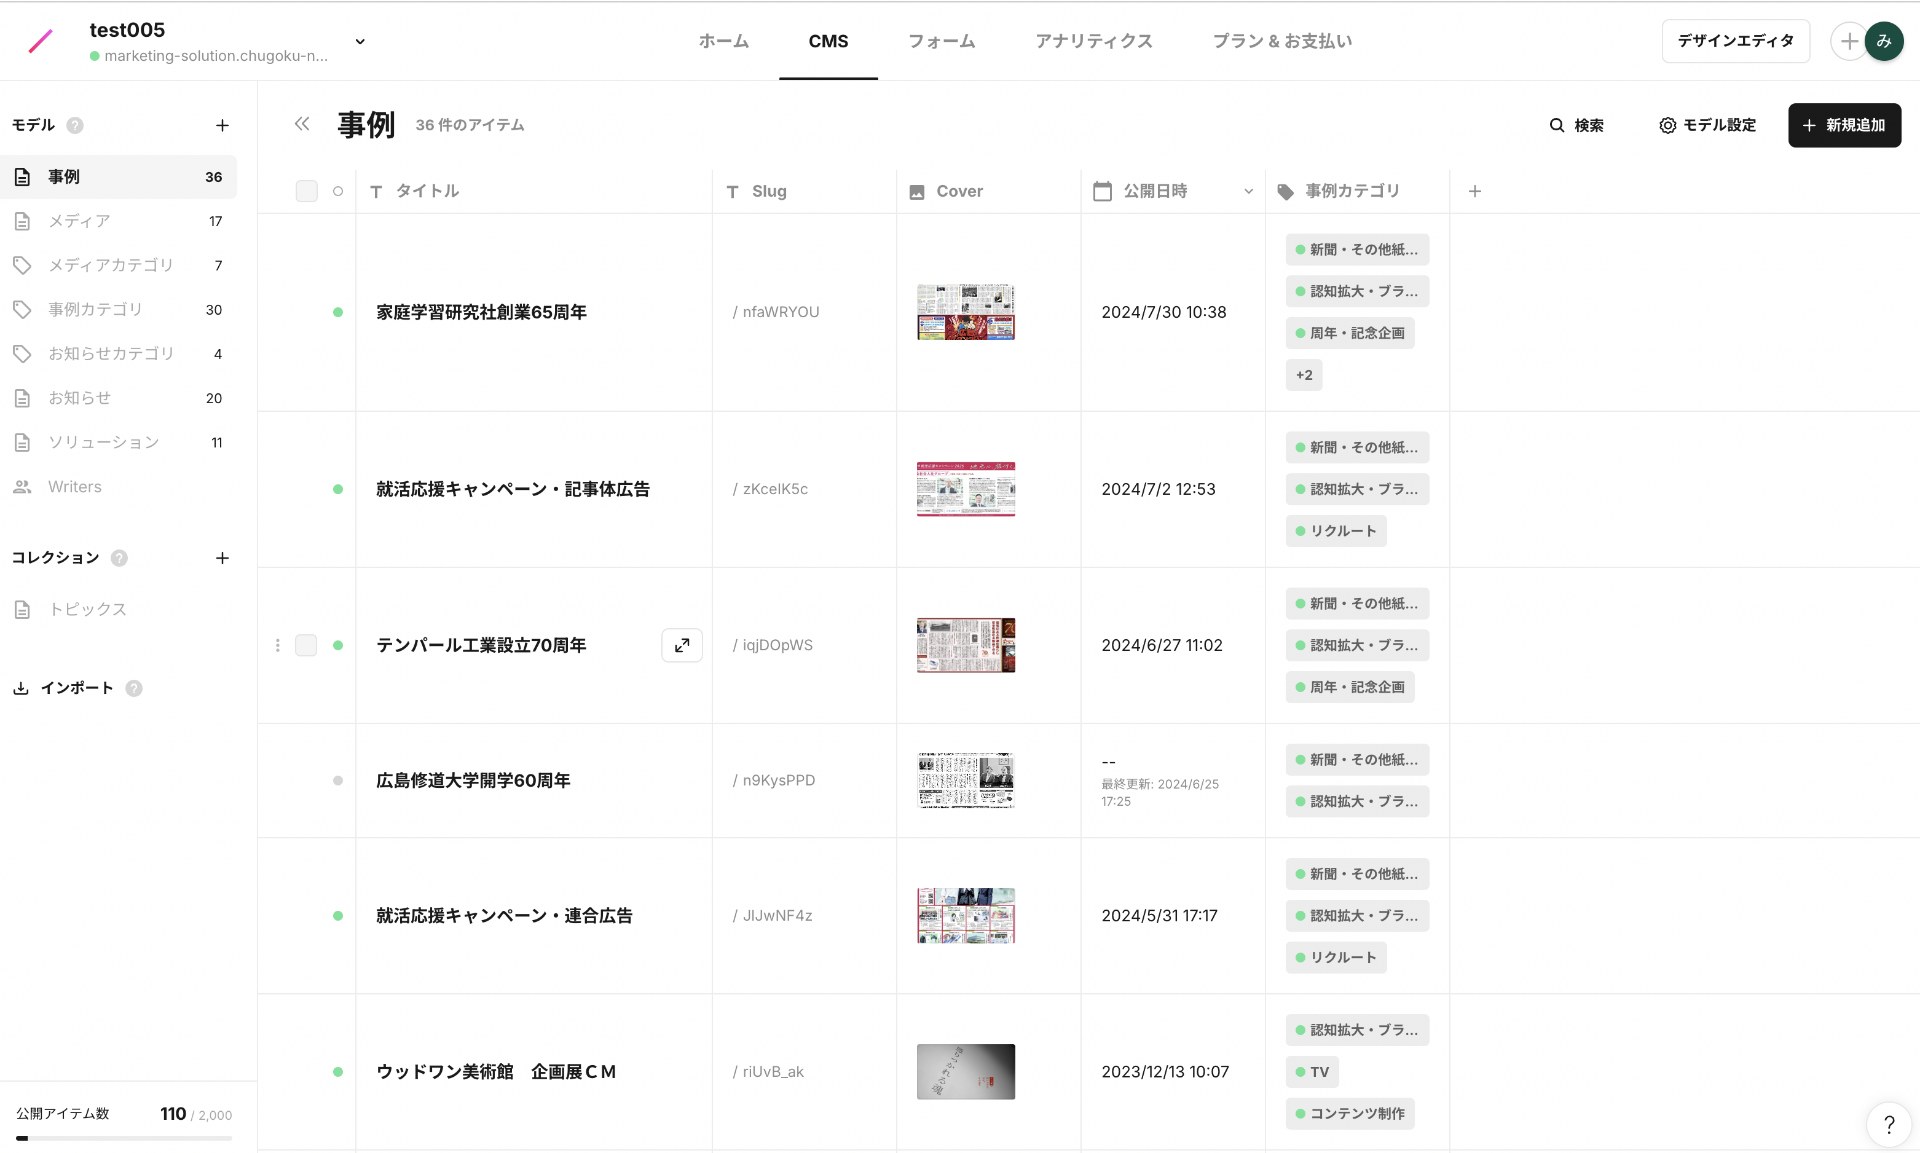Open the フォーム tab
Viewport: 1920px width, 1153px height.
[x=941, y=41]
